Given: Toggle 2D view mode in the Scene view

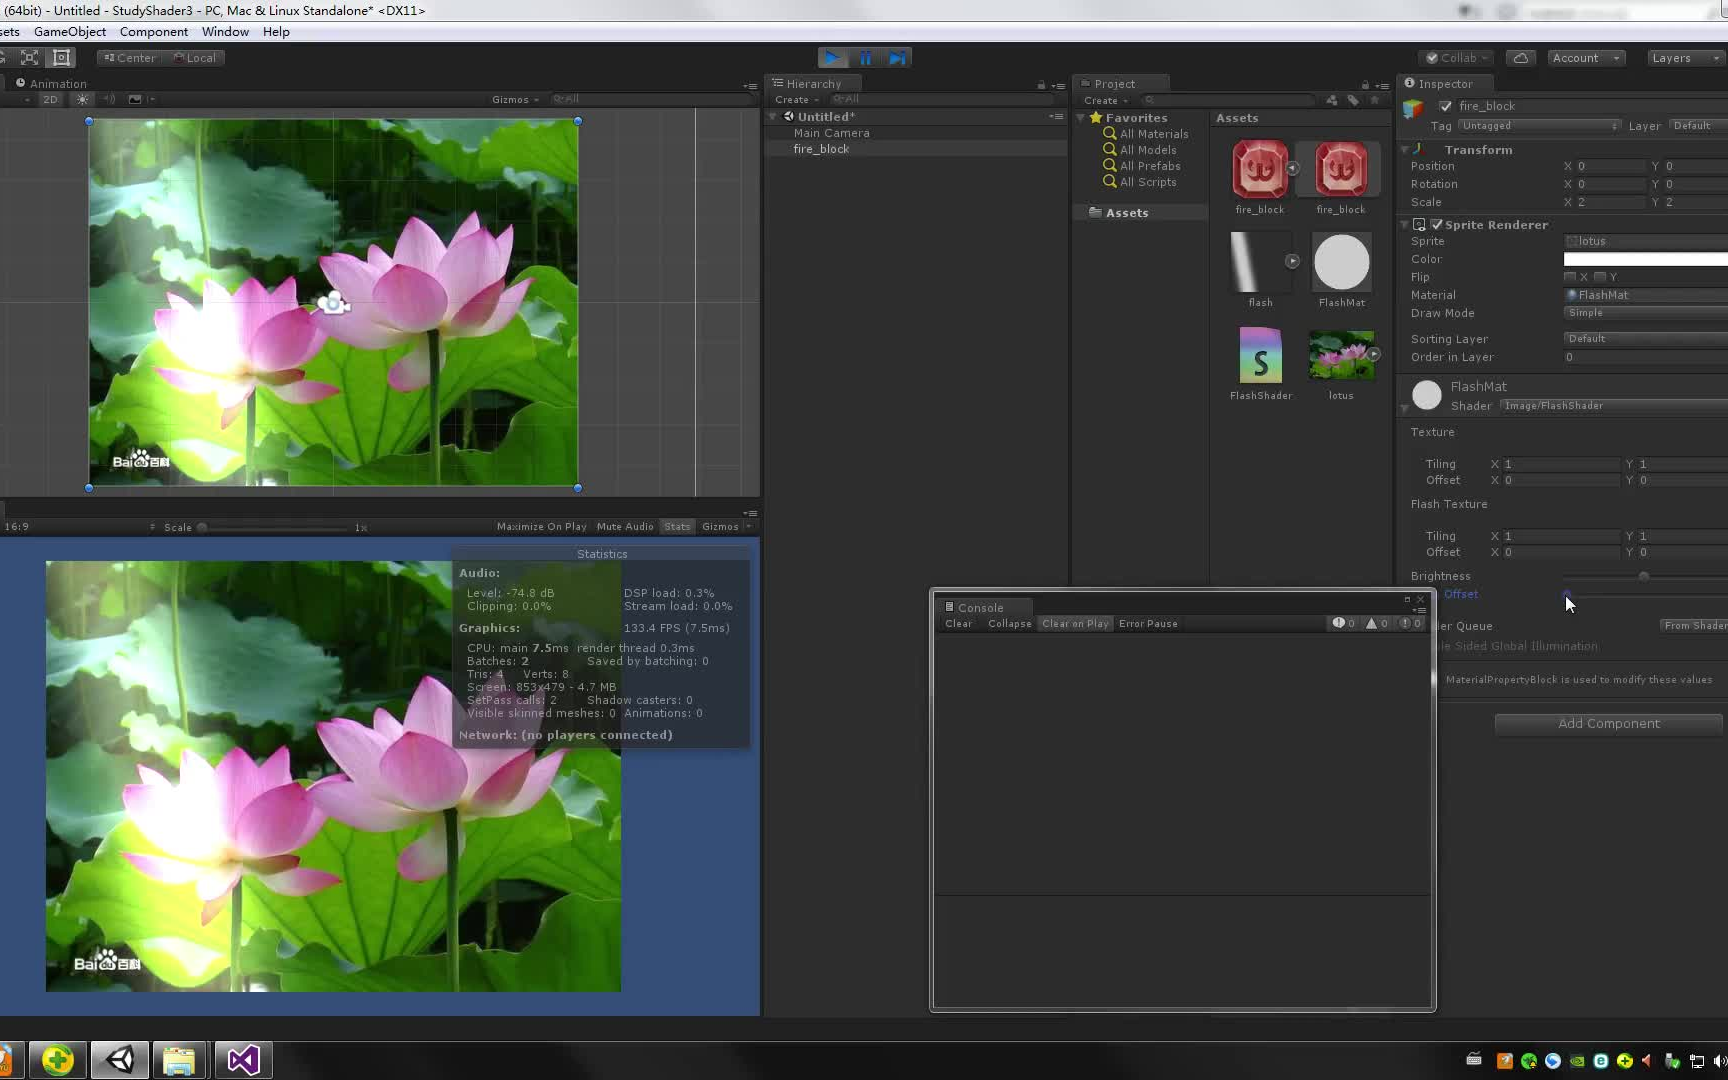Looking at the screenshot, I should (50, 99).
